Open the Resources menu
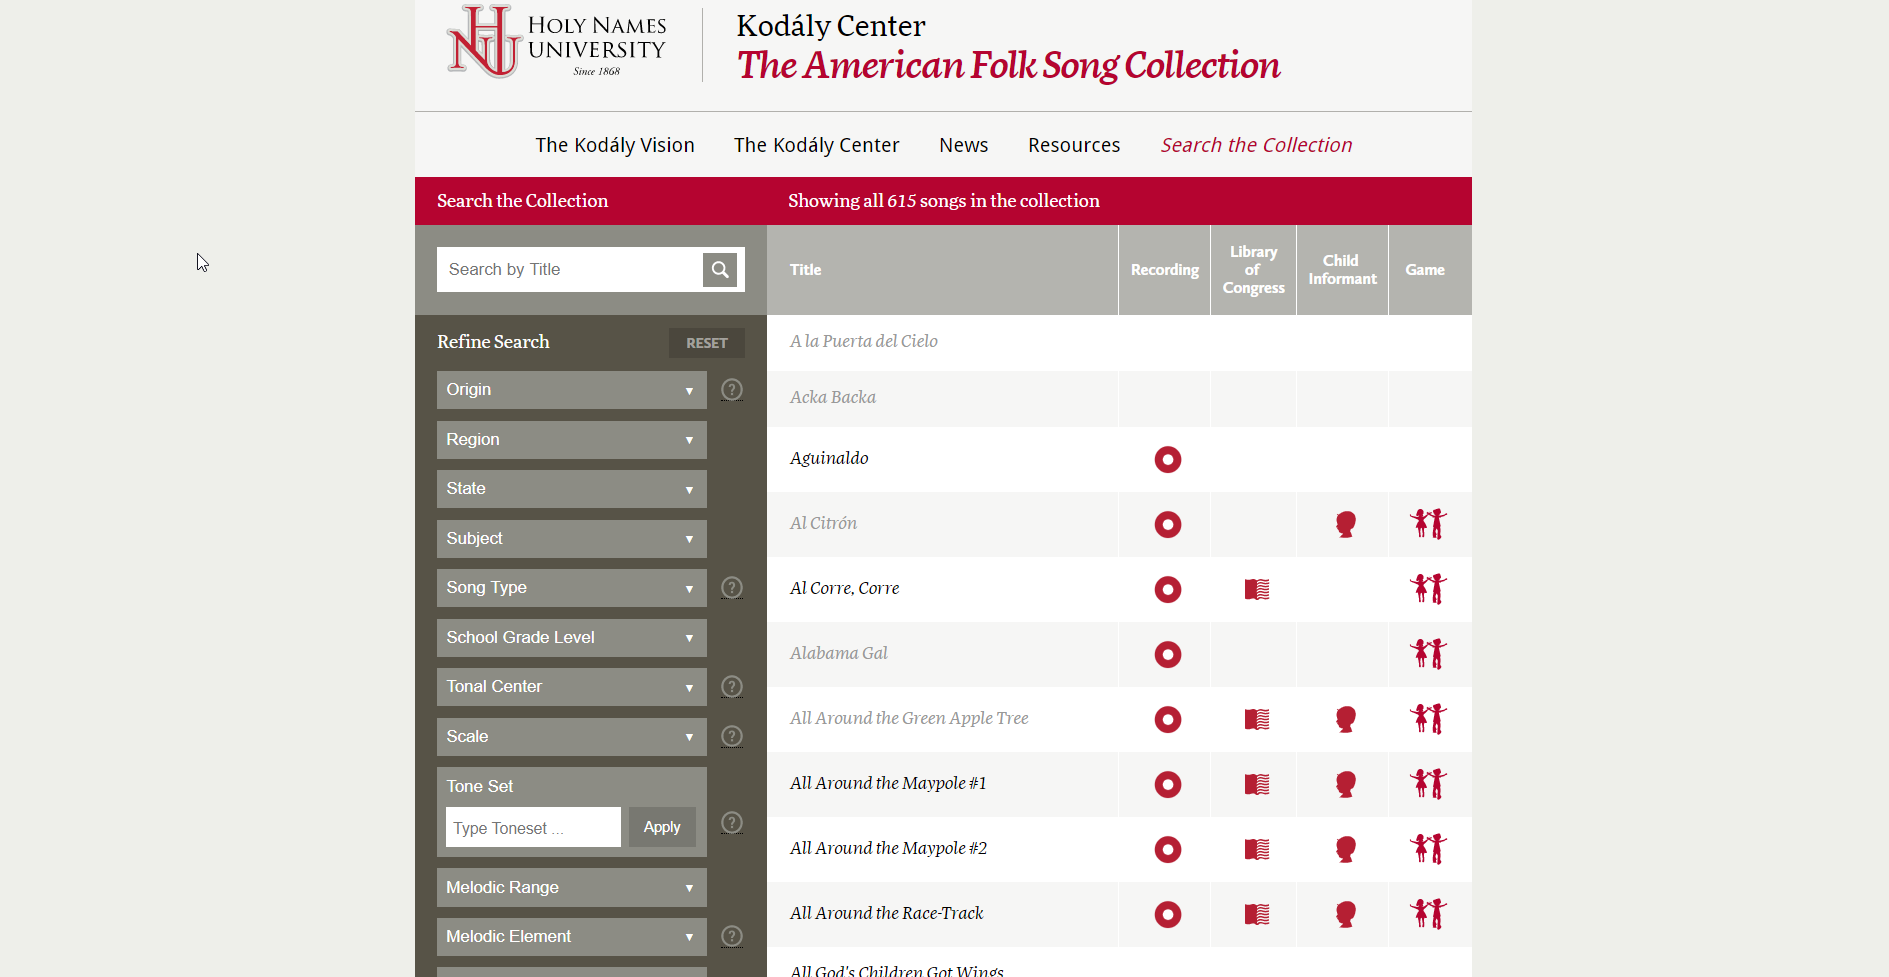 (1074, 145)
